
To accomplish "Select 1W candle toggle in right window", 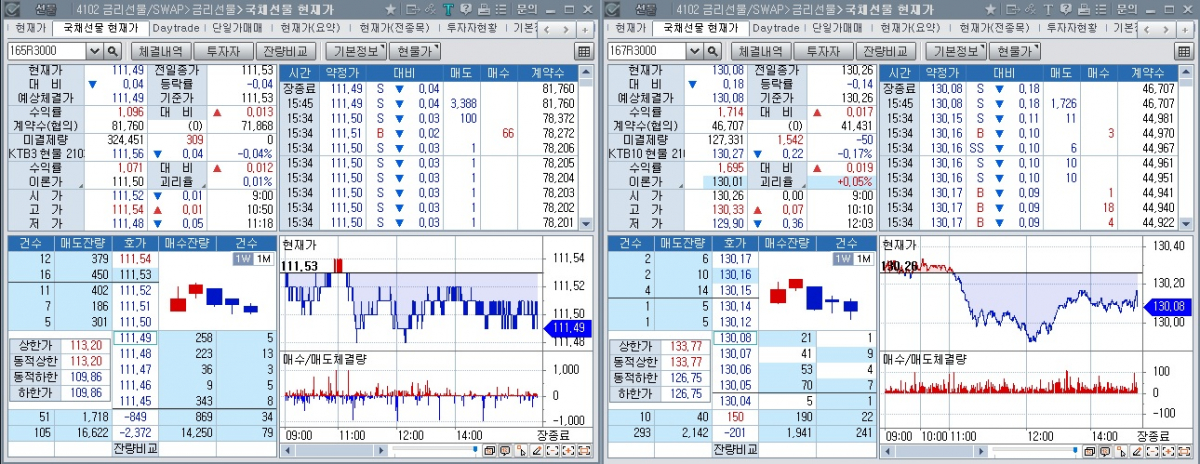I will click(843, 259).
